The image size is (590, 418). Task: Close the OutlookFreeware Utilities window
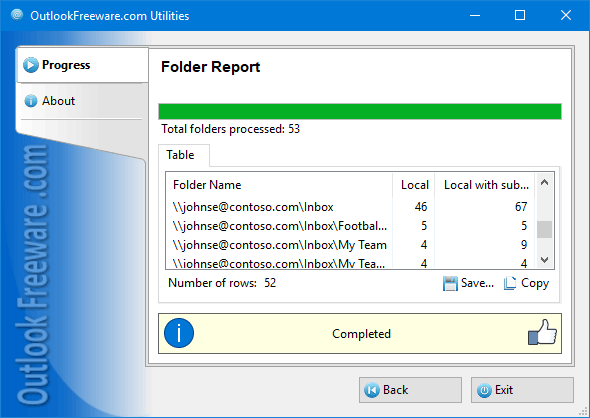[566, 15]
